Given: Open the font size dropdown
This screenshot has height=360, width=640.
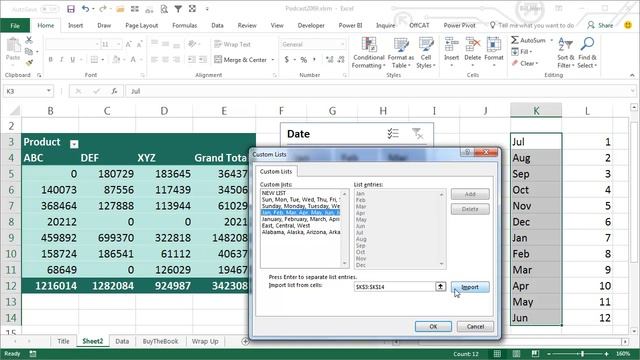Looking at the screenshot, I should [119, 44].
